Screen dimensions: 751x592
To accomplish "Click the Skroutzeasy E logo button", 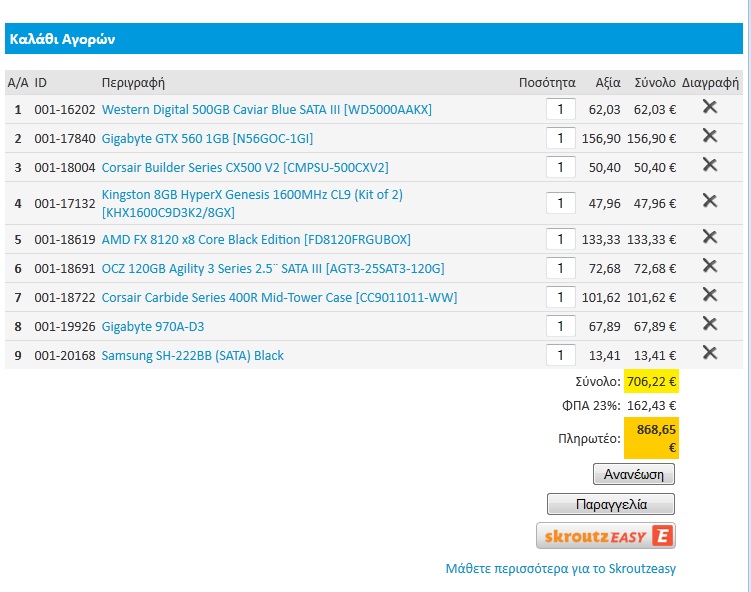I will [x=606, y=535].
